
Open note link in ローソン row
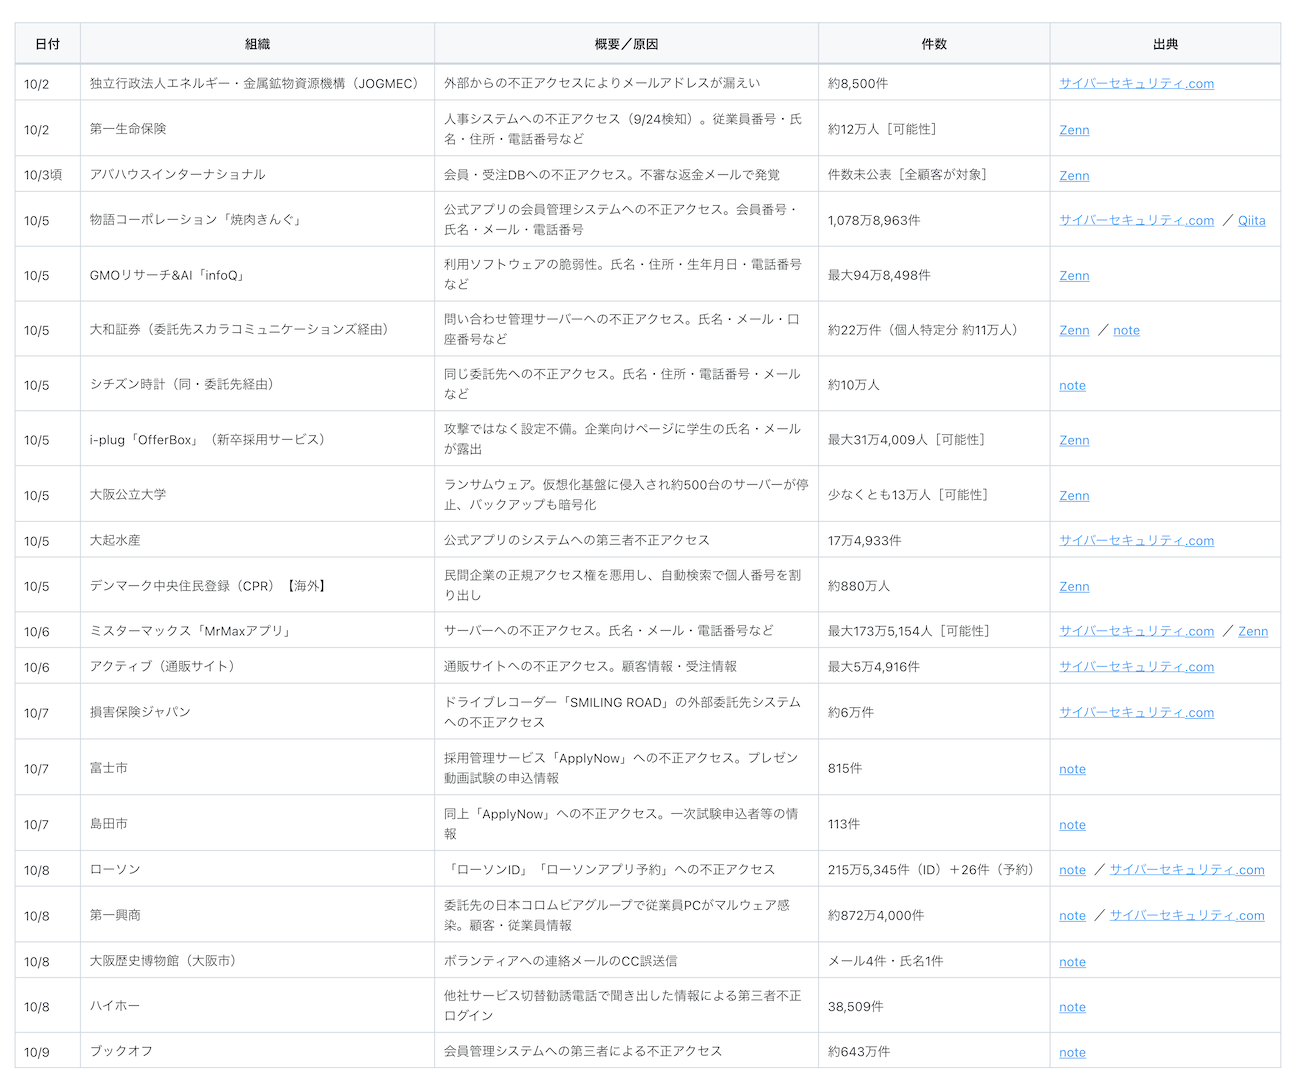pos(1072,871)
